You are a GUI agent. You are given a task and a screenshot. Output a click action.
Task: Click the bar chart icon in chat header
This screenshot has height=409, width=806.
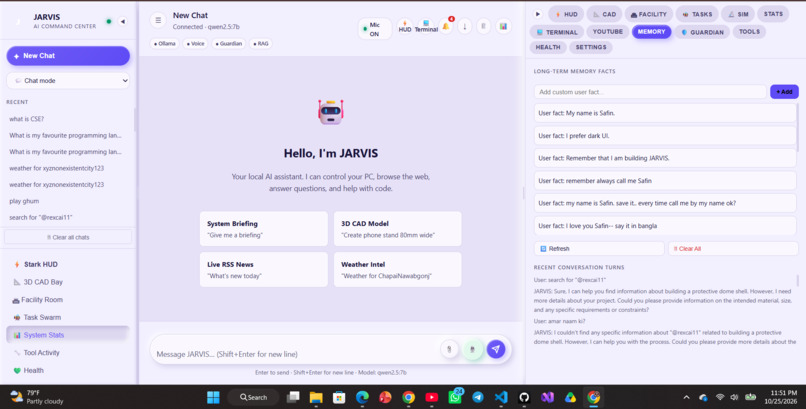[503, 26]
